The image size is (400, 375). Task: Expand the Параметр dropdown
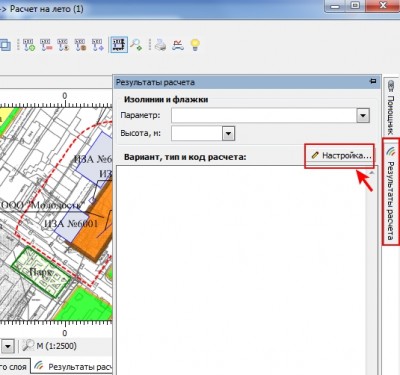363,116
